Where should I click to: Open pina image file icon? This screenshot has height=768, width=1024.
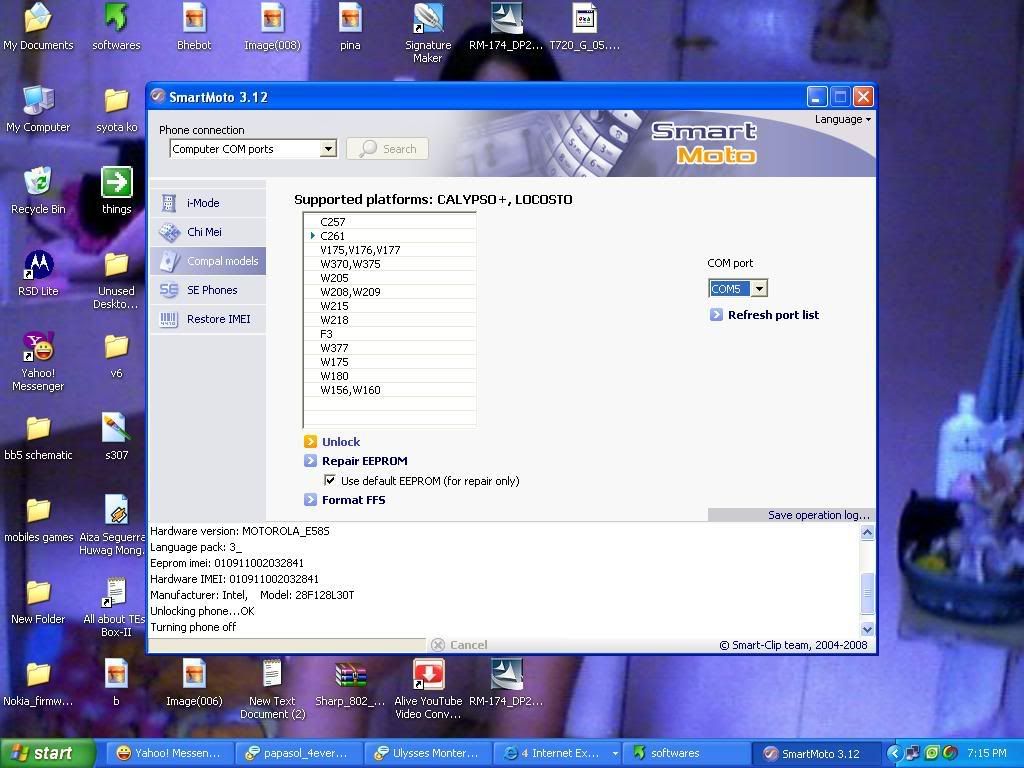[x=350, y=27]
